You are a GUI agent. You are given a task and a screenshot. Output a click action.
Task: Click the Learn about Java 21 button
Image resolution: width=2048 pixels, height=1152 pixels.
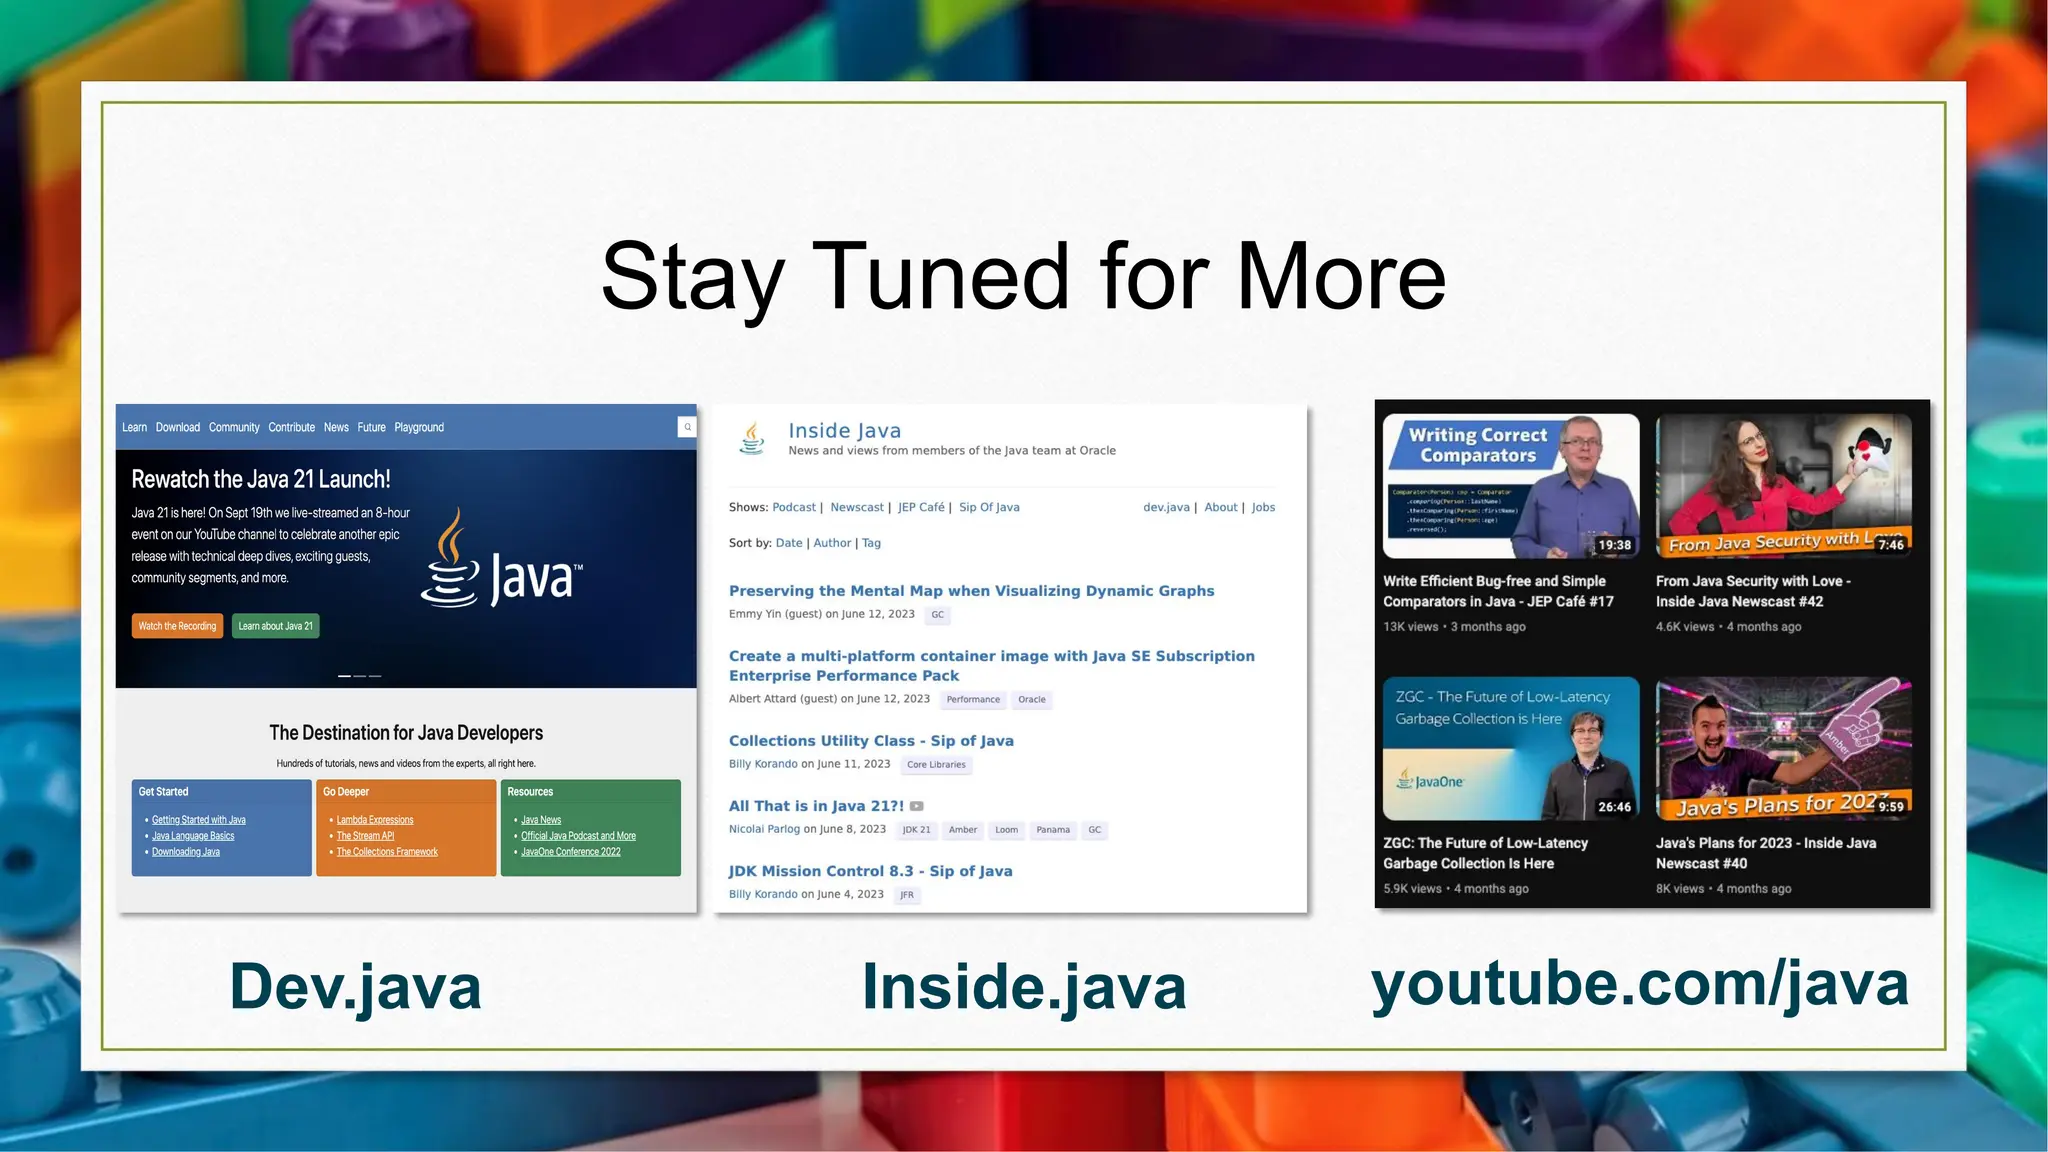click(x=275, y=626)
